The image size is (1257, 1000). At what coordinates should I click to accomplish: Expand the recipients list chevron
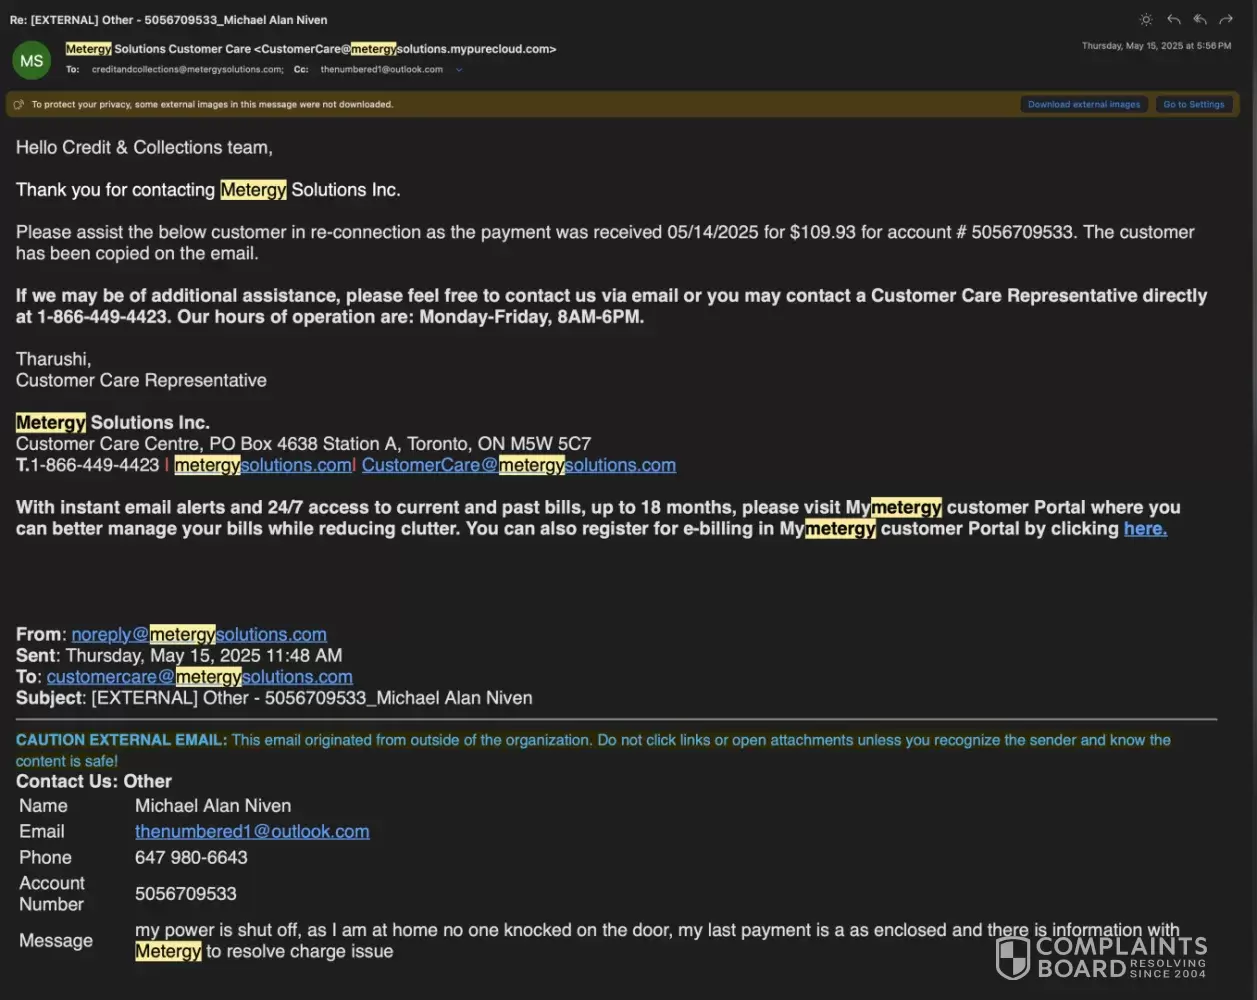[459, 70]
